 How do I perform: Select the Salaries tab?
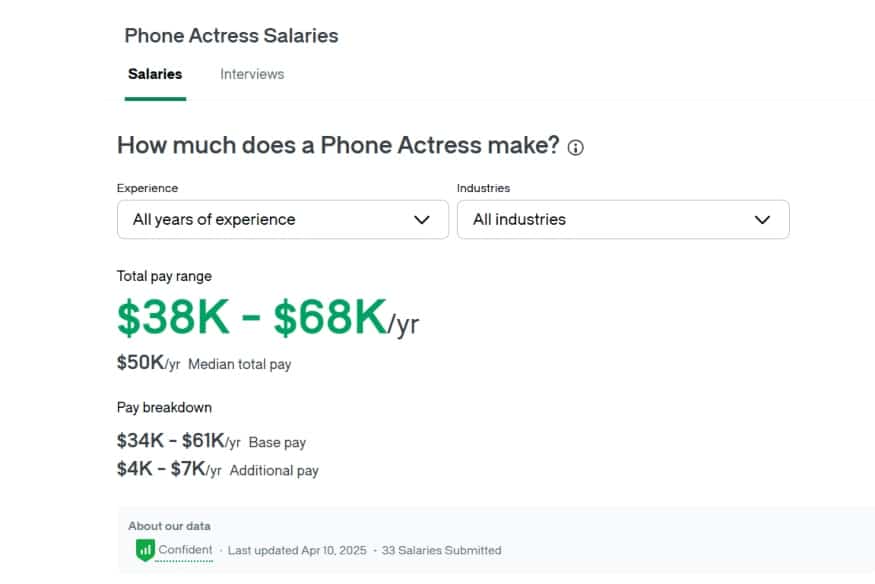155,74
